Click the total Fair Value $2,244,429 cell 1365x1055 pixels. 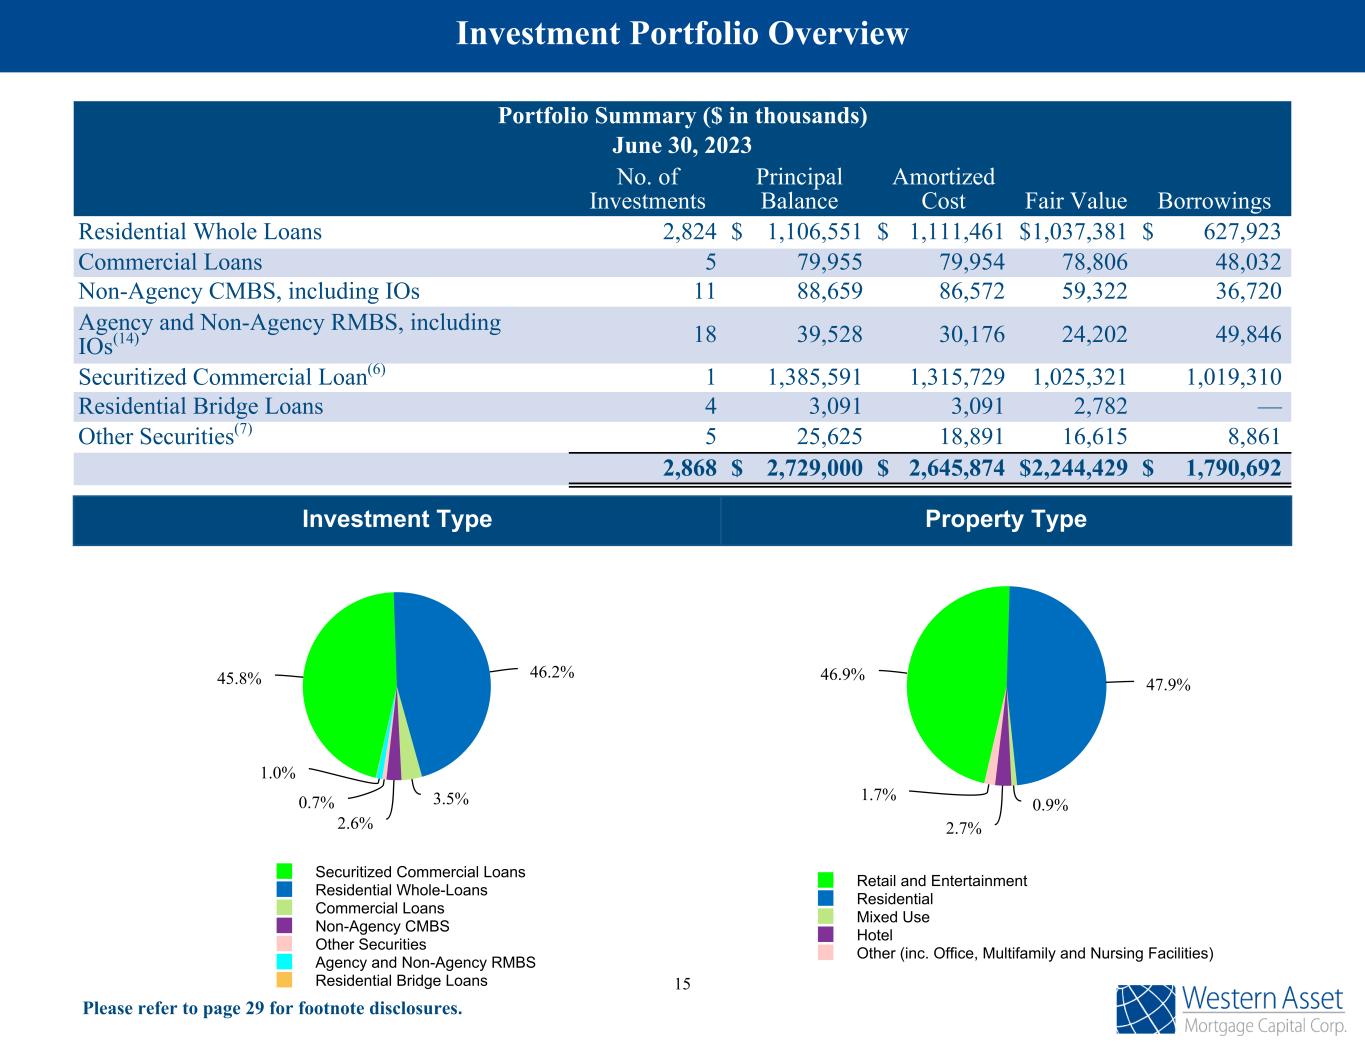(x=1073, y=468)
